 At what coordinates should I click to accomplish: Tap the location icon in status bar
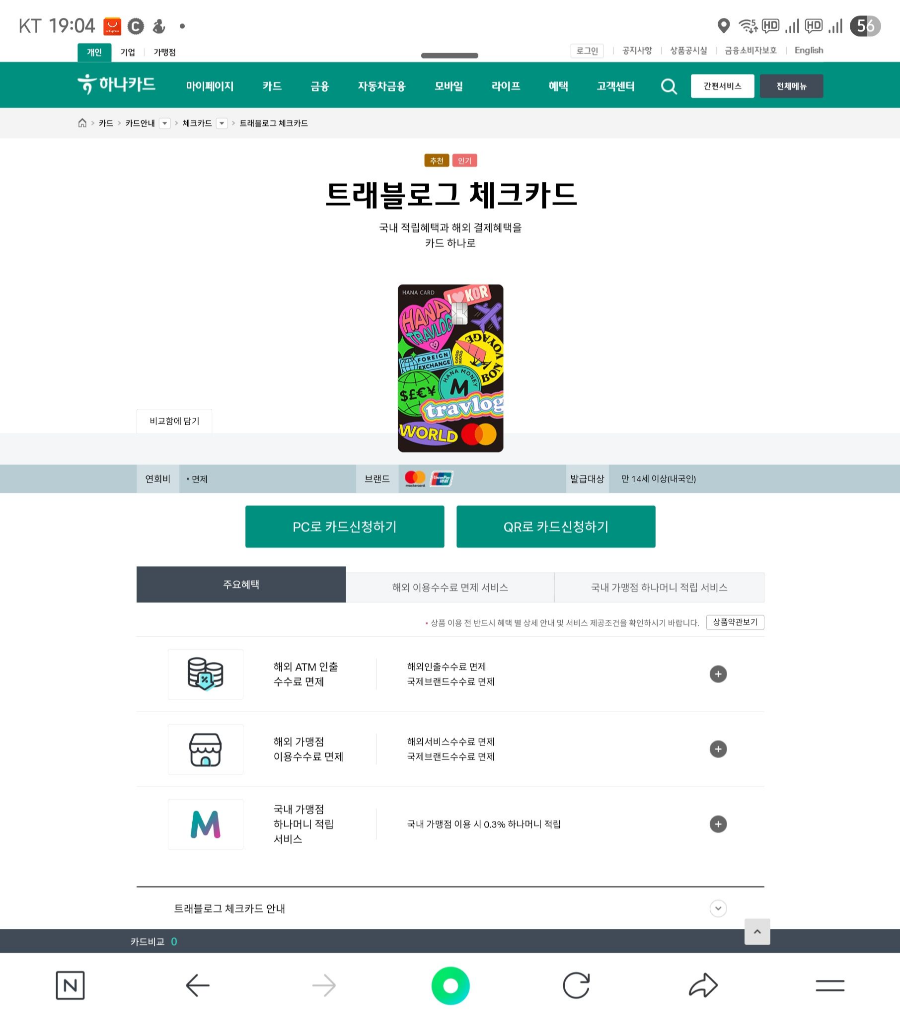click(x=724, y=26)
